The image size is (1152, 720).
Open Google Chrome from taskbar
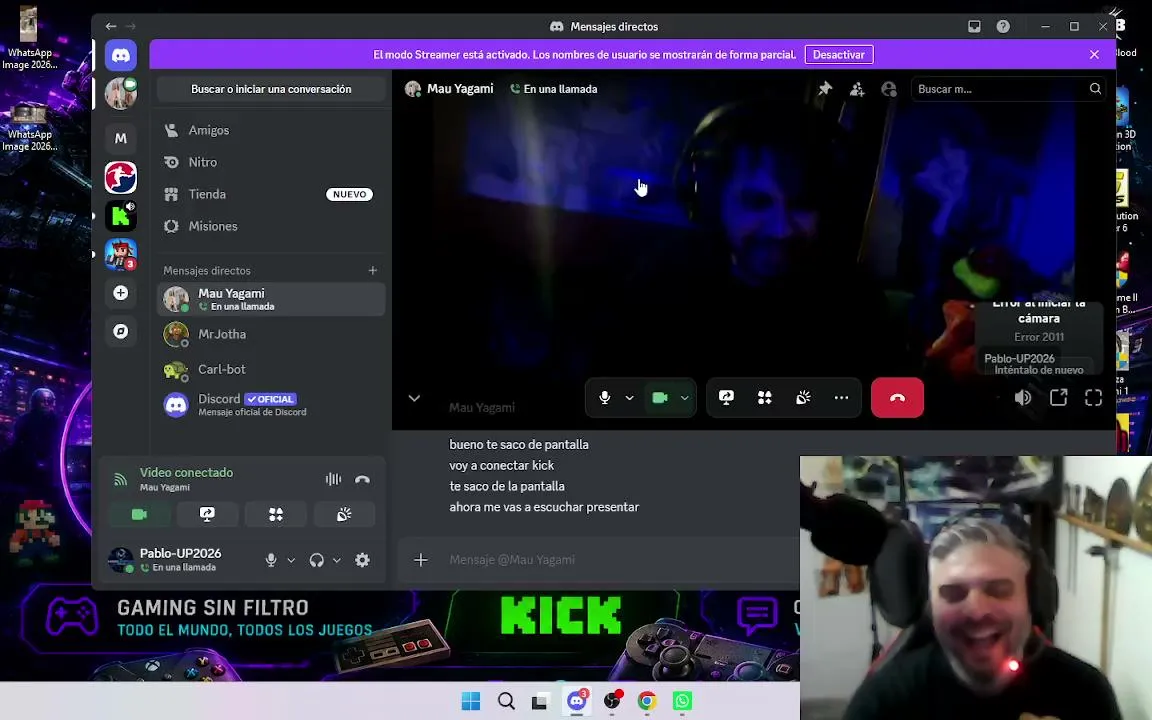coord(647,701)
